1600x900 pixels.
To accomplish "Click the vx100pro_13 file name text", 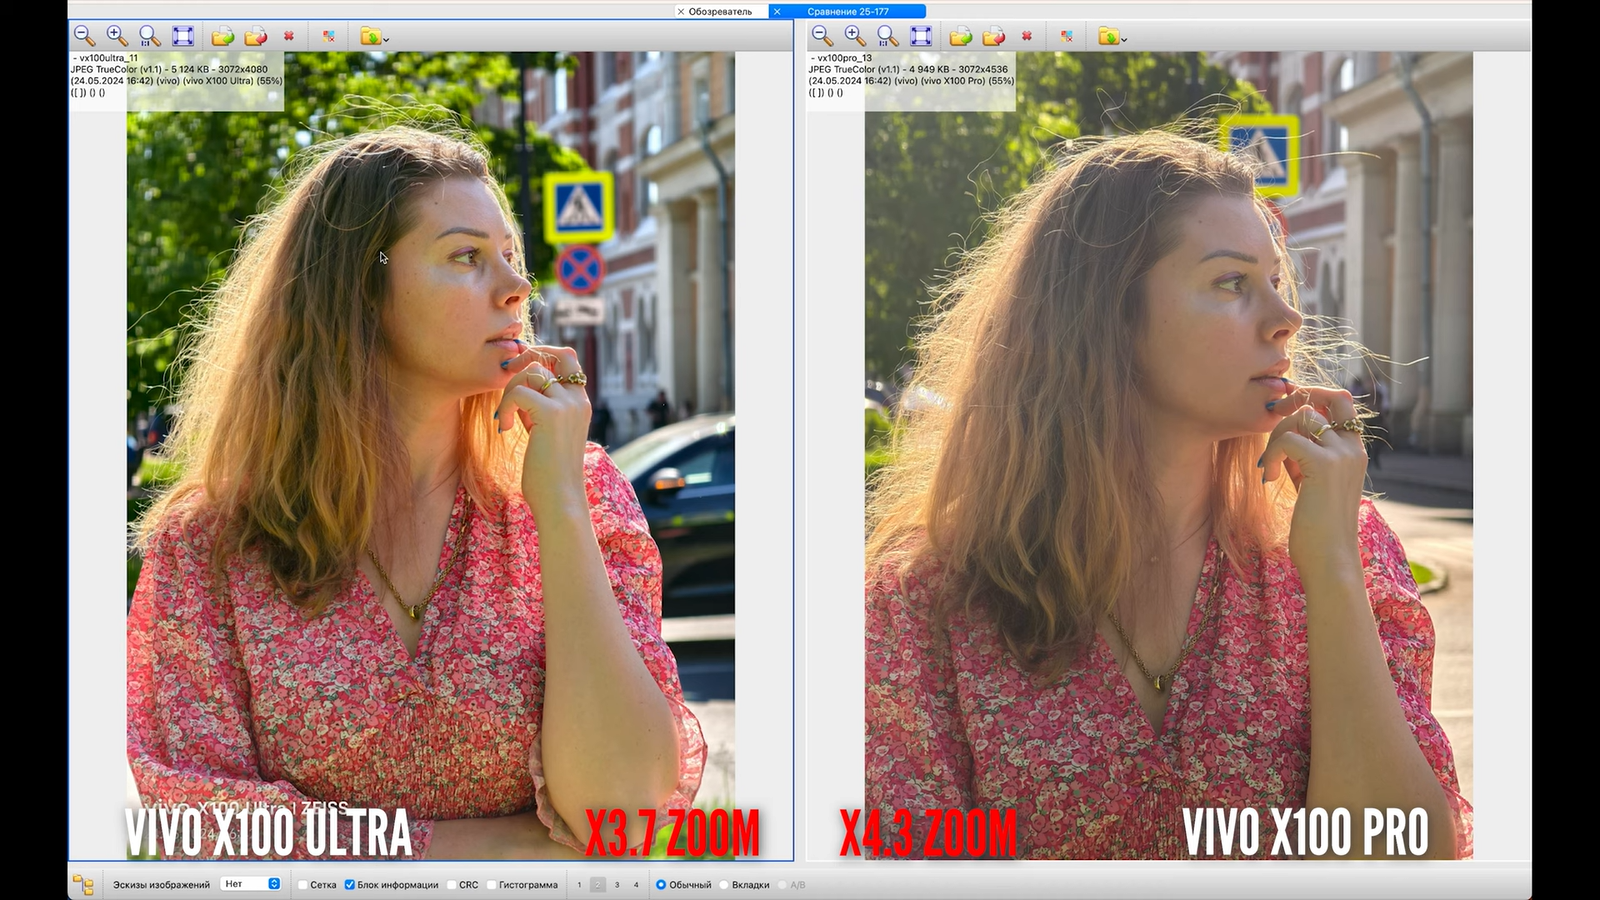I will (x=845, y=58).
